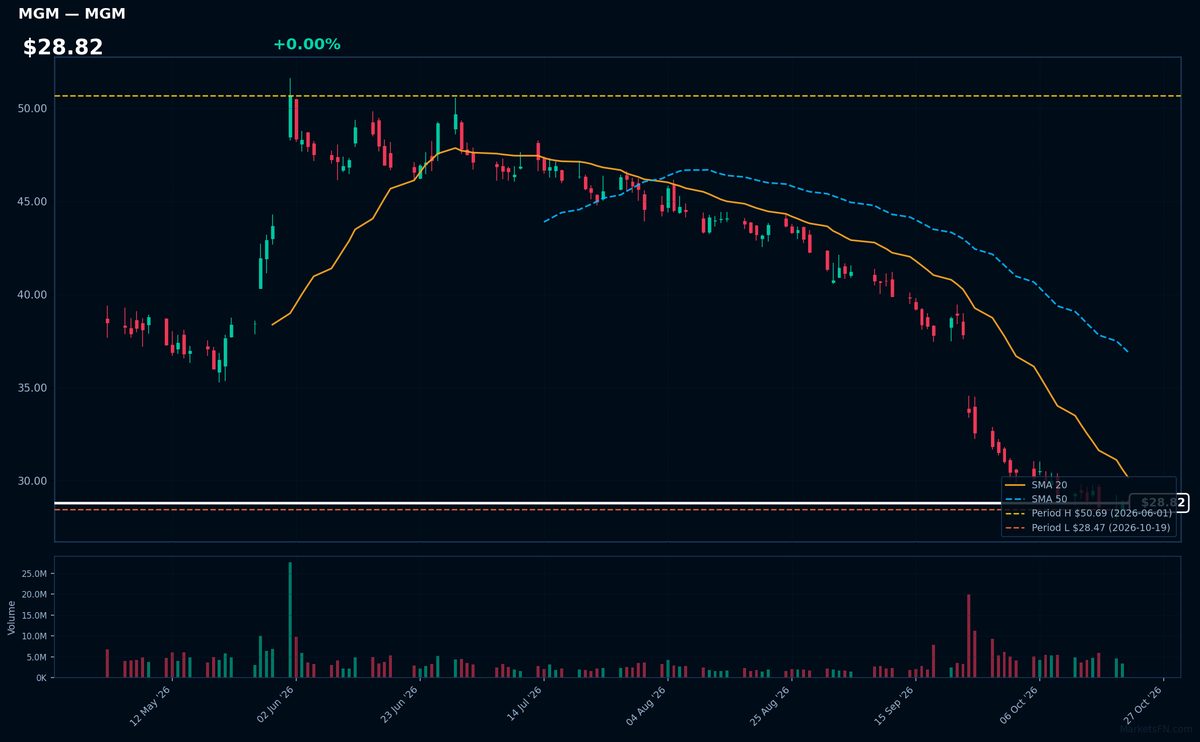Click the tallest red volume bar in late September

968,636
